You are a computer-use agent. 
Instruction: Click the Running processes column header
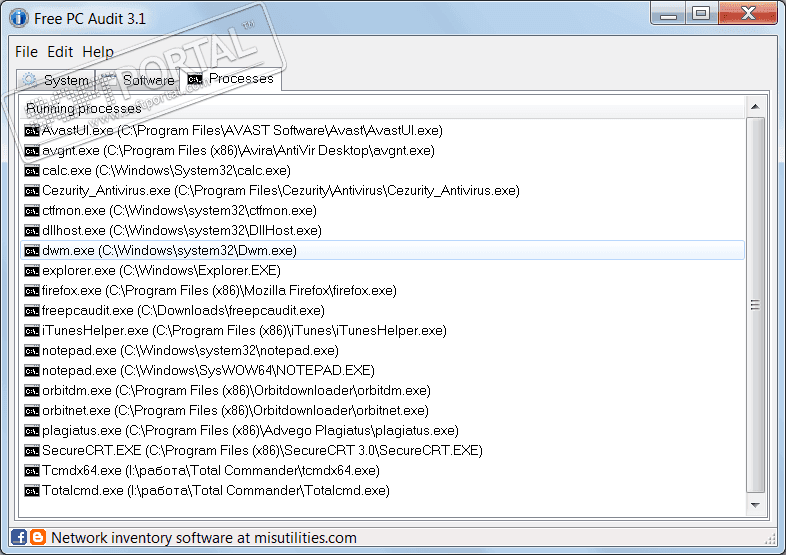(x=382, y=108)
